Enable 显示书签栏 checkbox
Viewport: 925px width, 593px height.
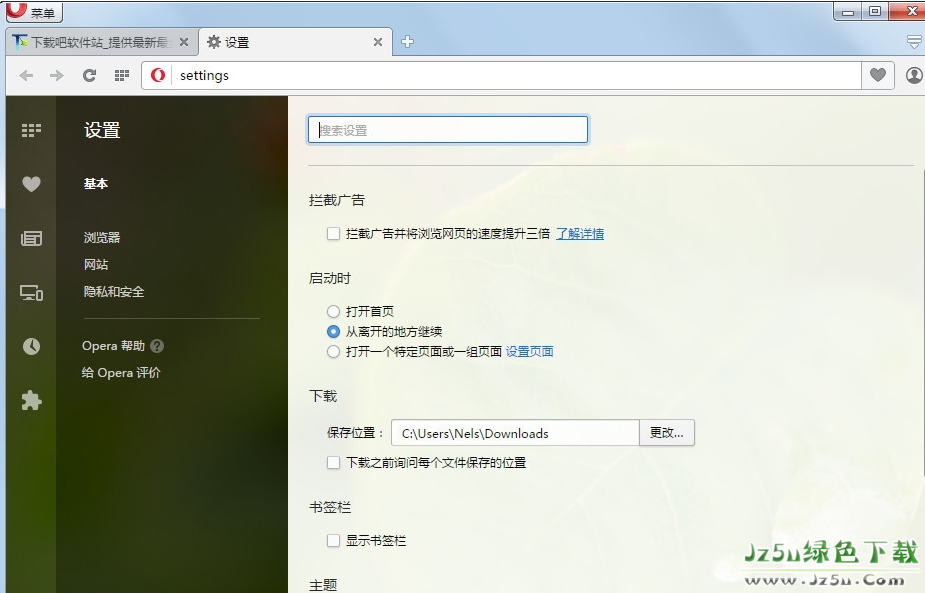(x=333, y=540)
